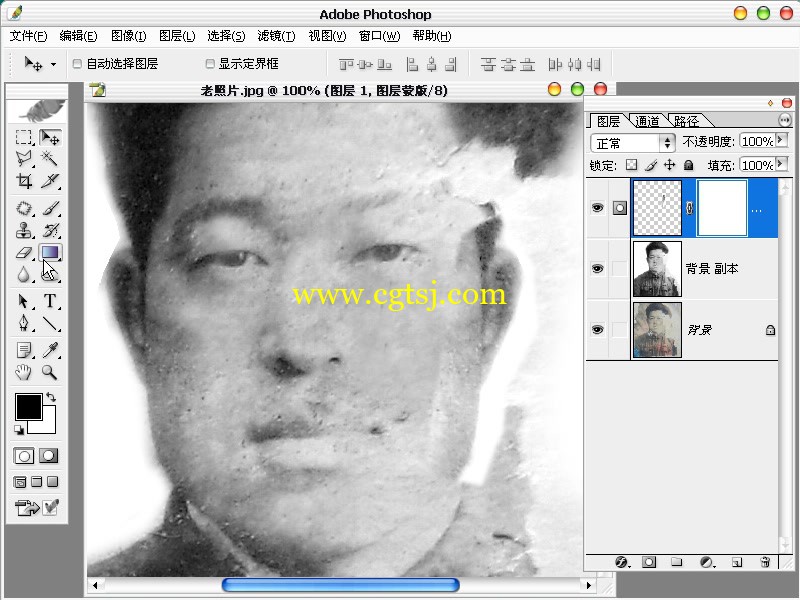Toggle lock image pixels brush icon

click(651, 165)
